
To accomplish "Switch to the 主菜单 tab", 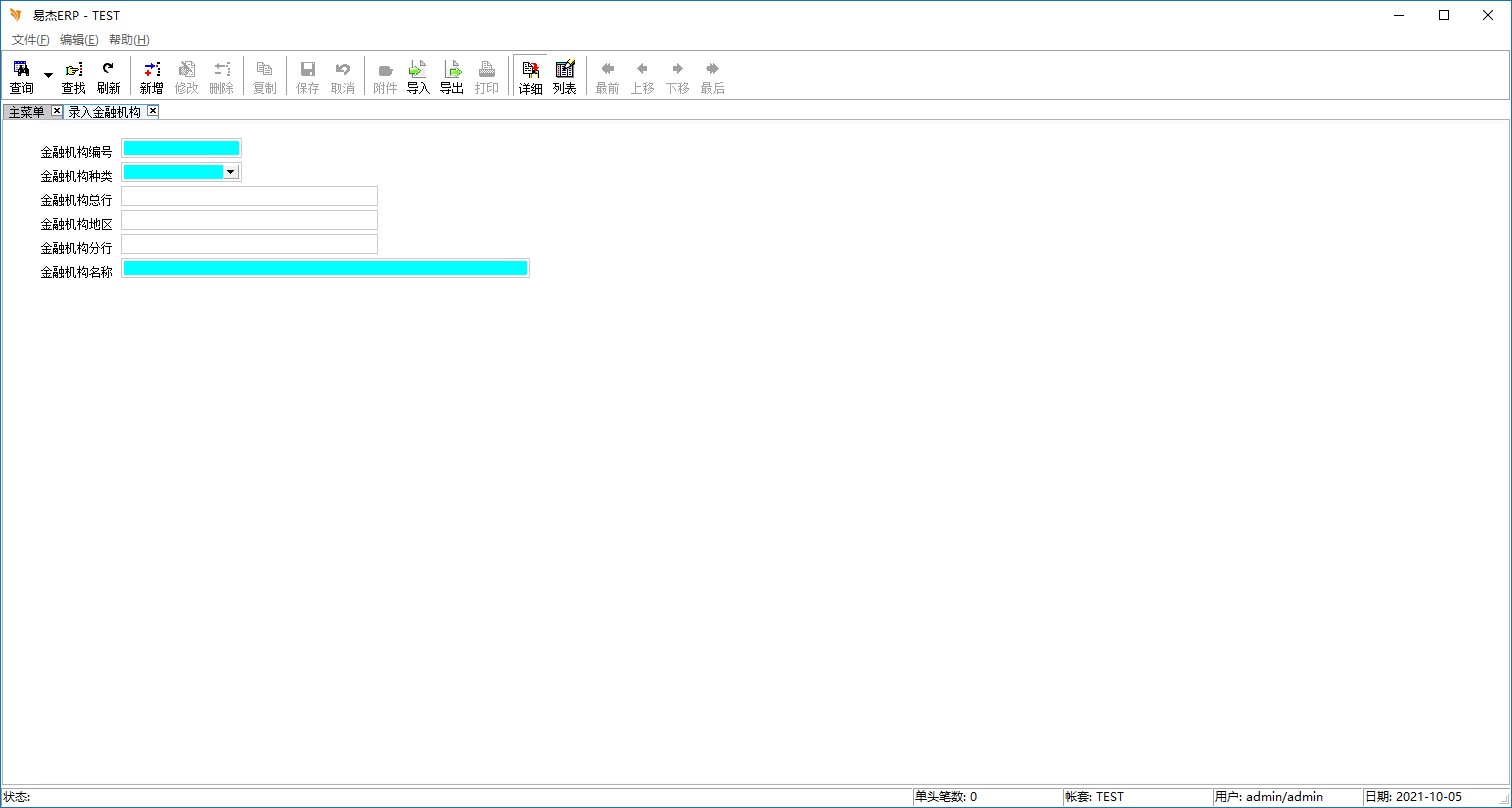I will point(26,112).
